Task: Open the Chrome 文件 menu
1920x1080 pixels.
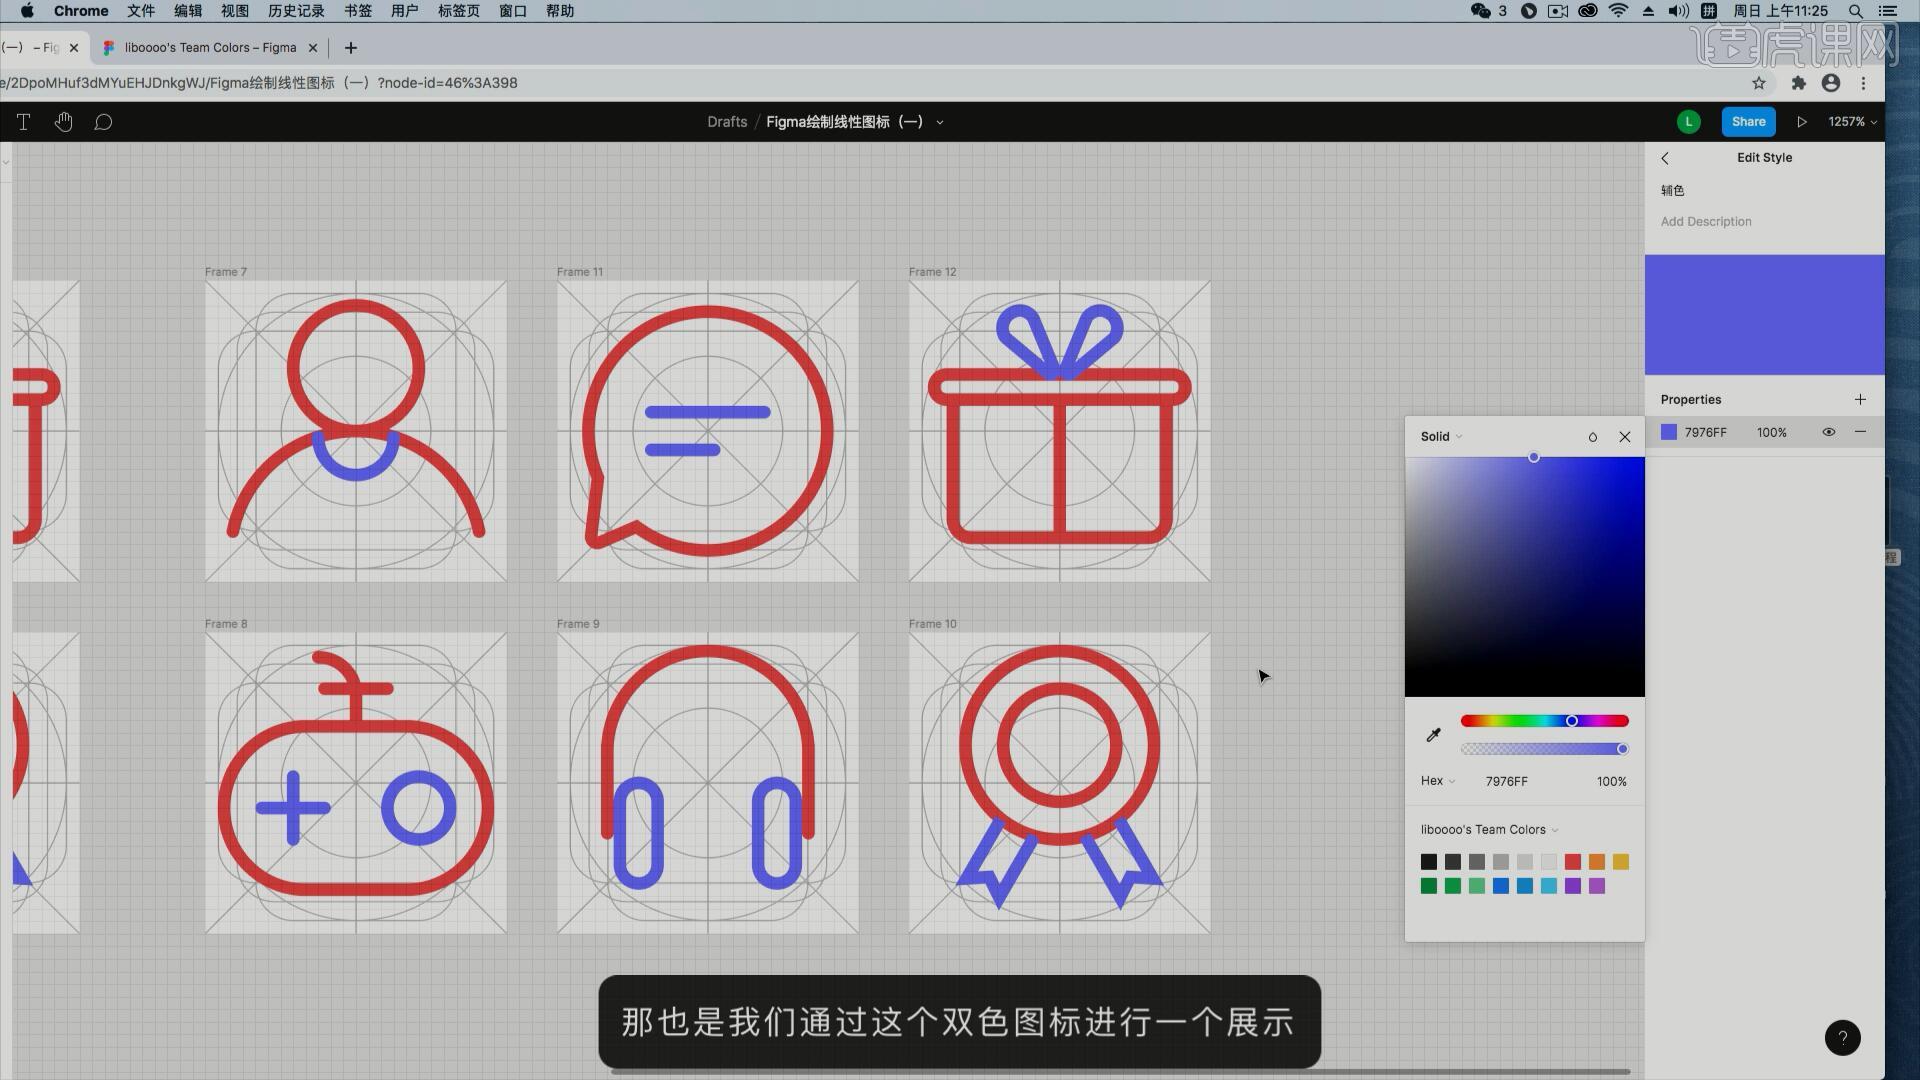Action: point(141,11)
